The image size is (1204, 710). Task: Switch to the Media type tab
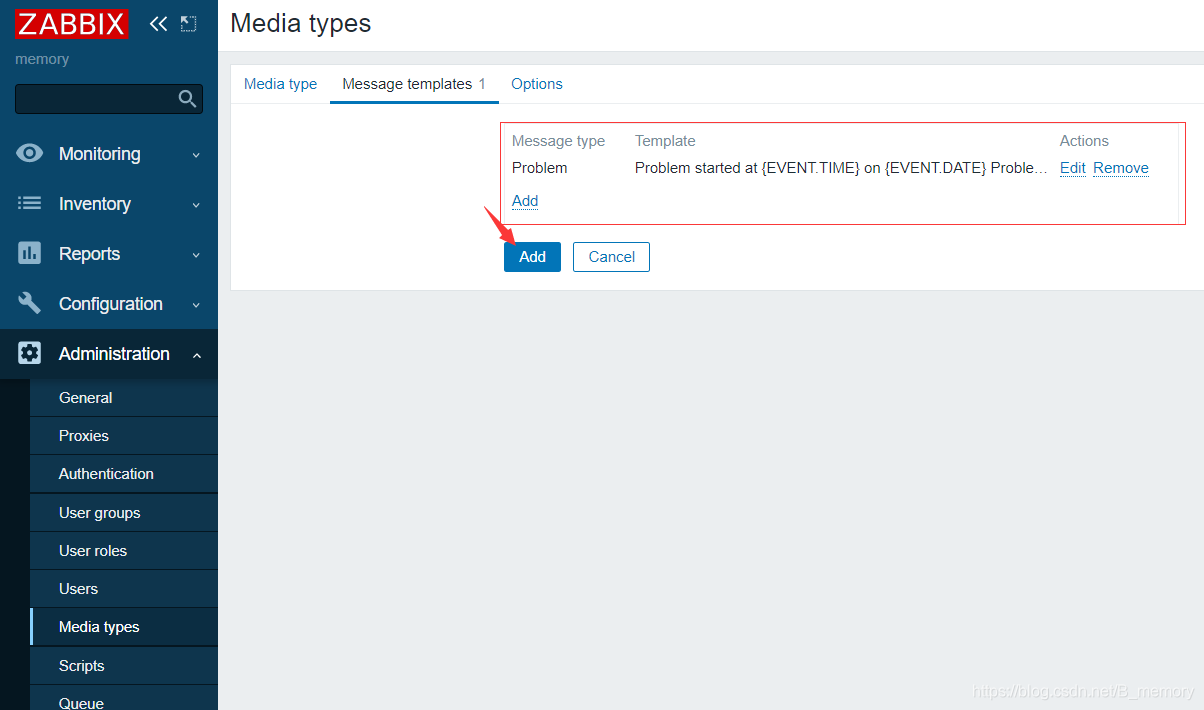tap(280, 84)
